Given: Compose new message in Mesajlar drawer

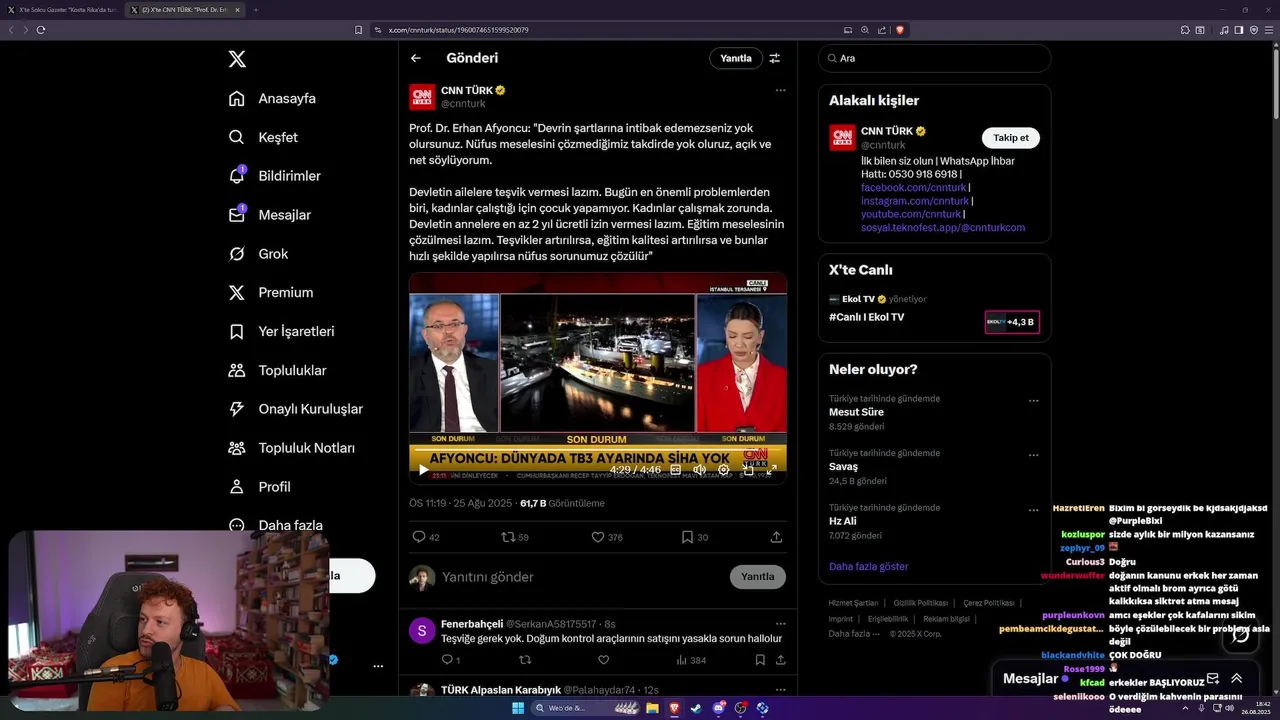Looking at the screenshot, I should (x=1213, y=678).
